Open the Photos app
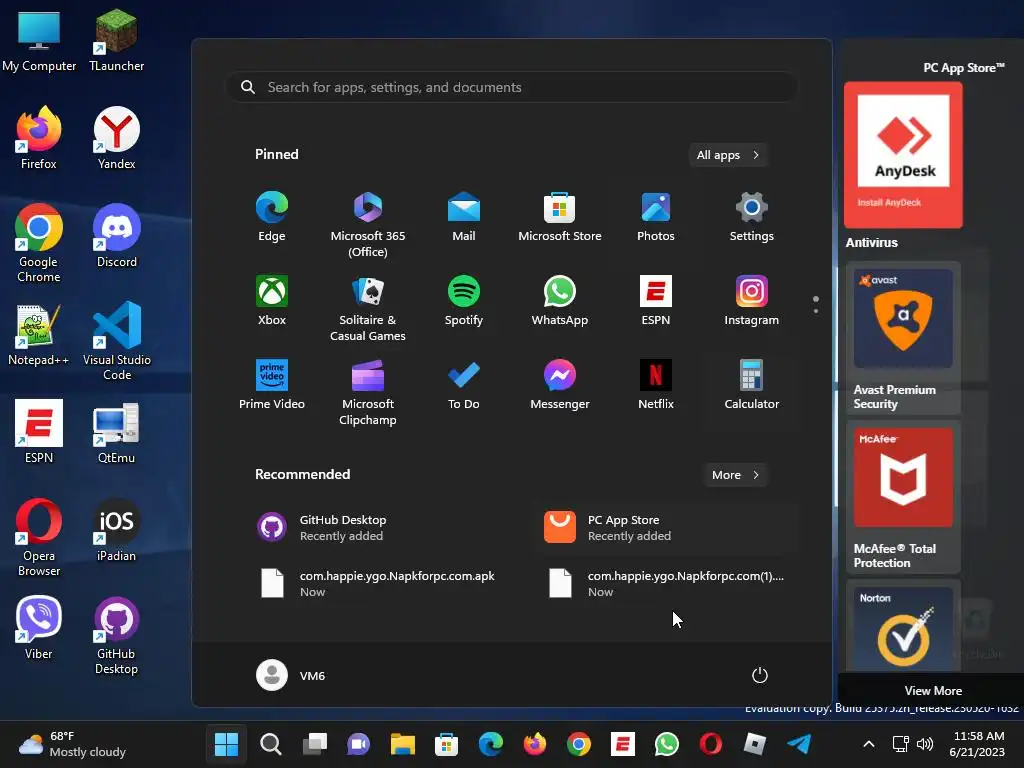This screenshot has width=1024, height=768. (656, 217)
